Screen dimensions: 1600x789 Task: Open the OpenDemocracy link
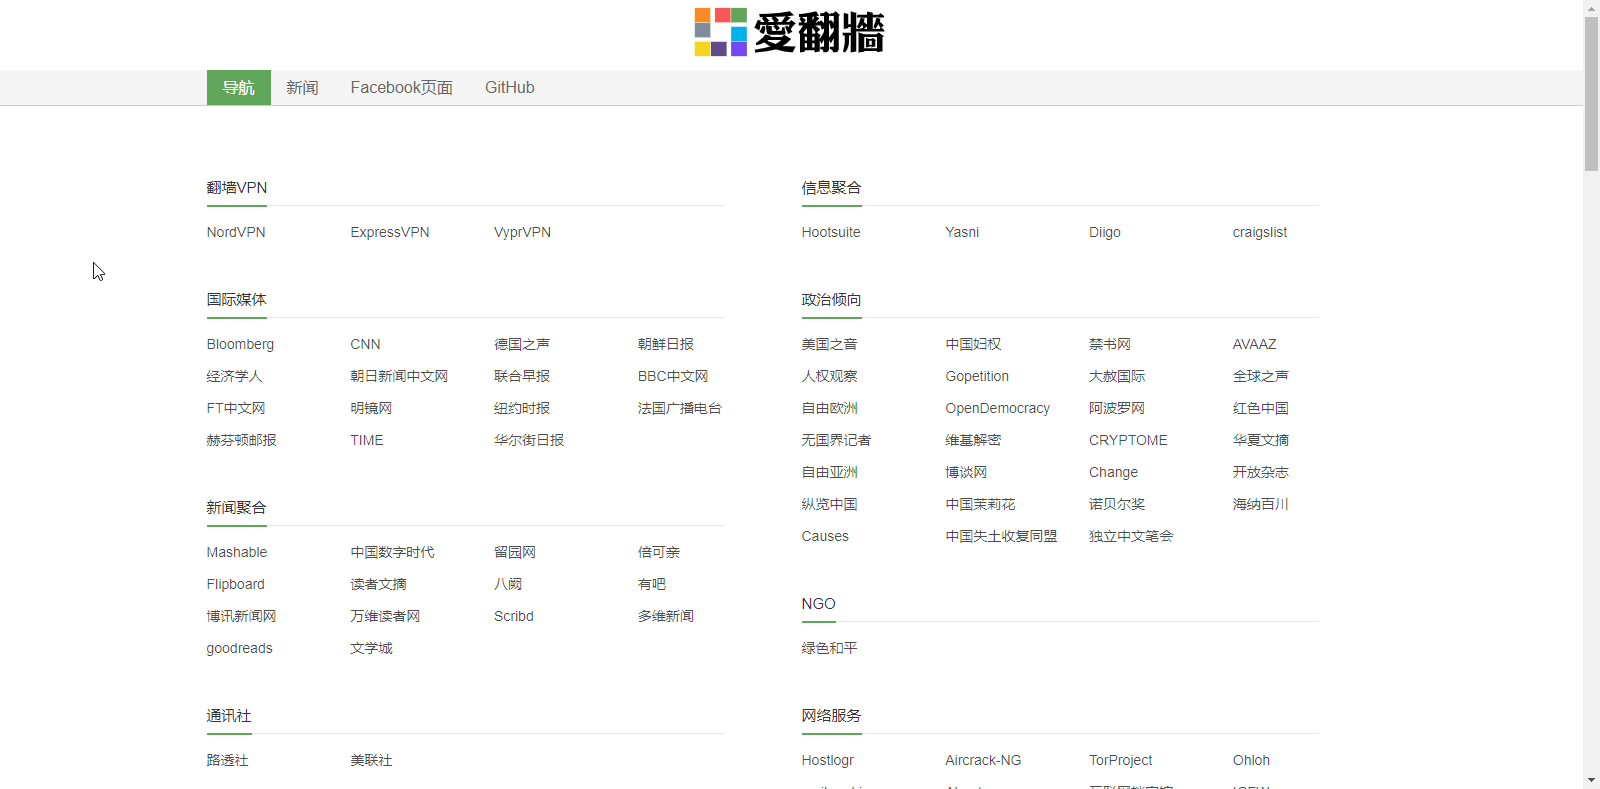coord(998,408)
